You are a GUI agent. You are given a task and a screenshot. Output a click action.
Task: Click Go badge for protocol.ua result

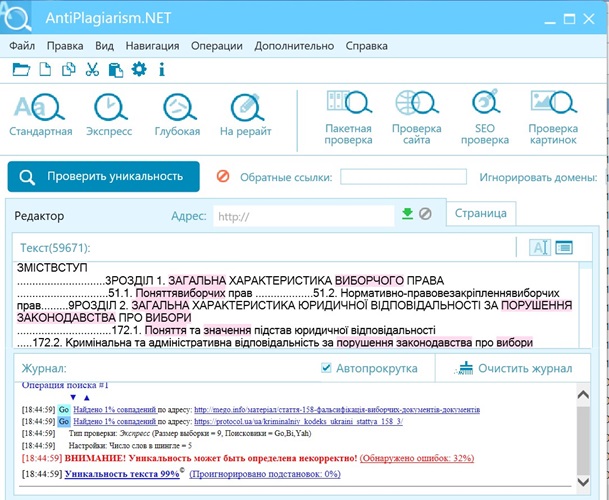tap(64, 422)
